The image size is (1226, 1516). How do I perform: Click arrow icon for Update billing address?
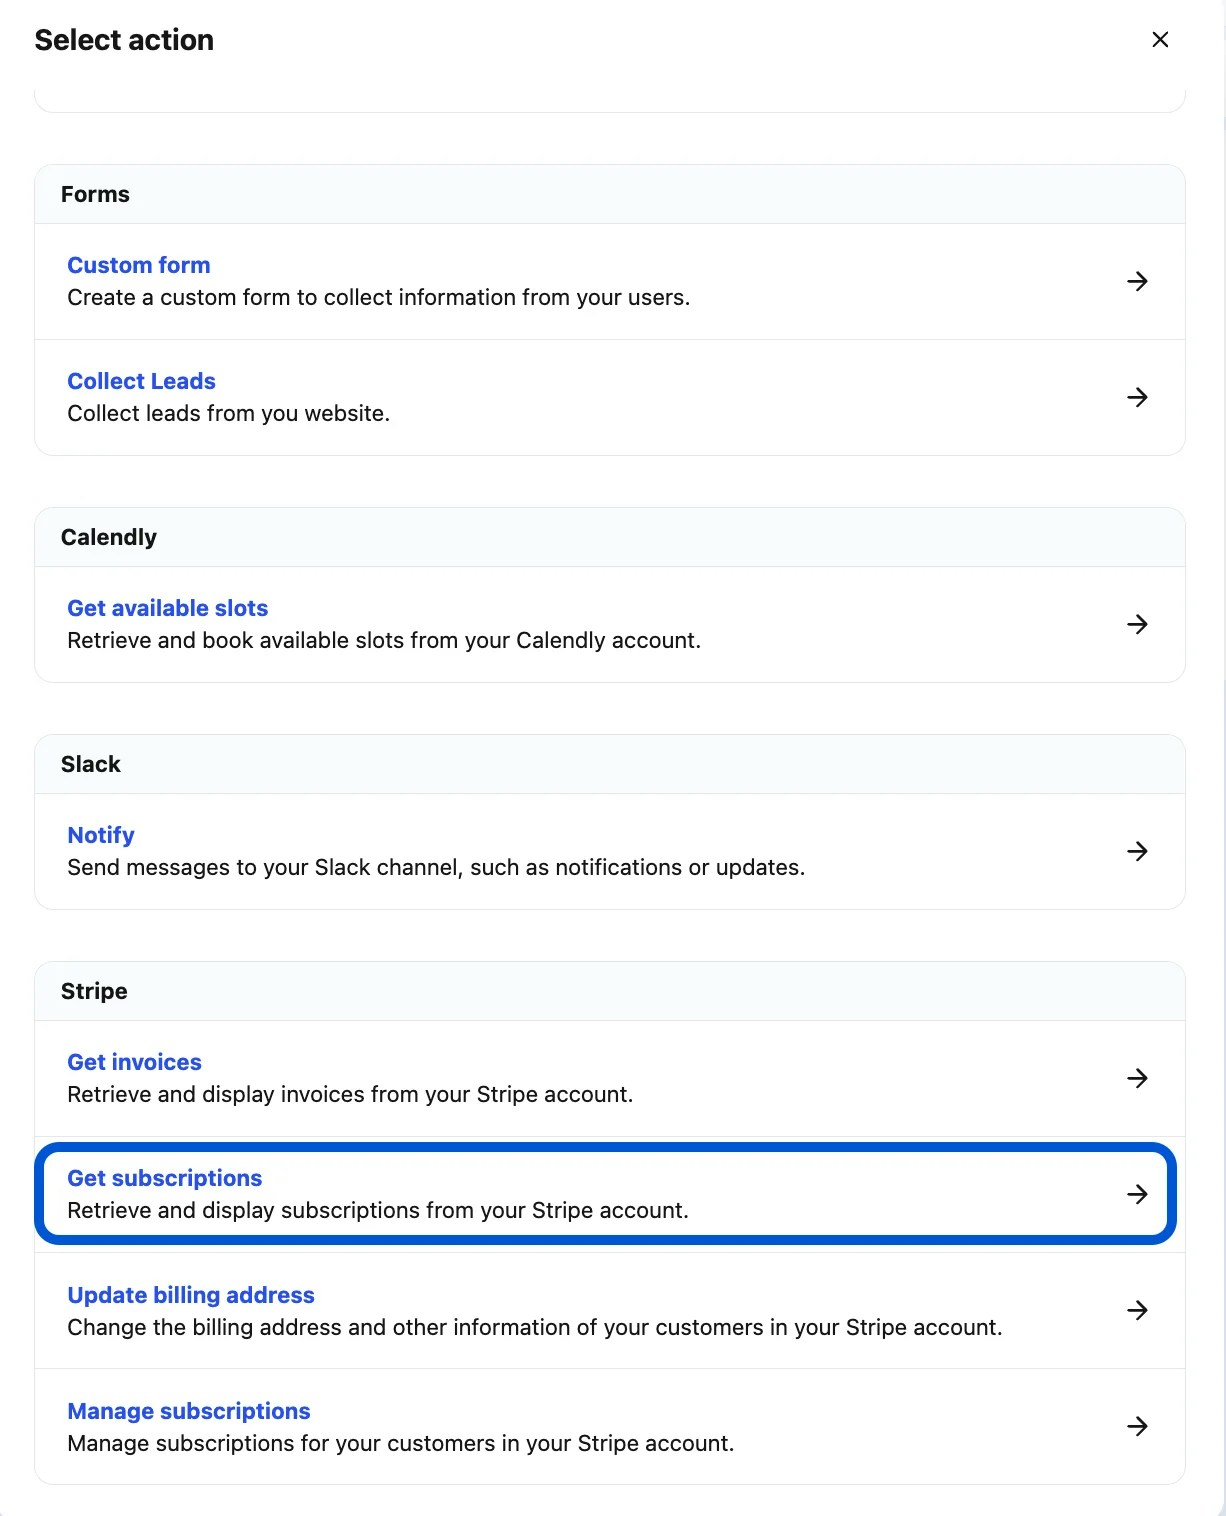tap(1137, 1310)
